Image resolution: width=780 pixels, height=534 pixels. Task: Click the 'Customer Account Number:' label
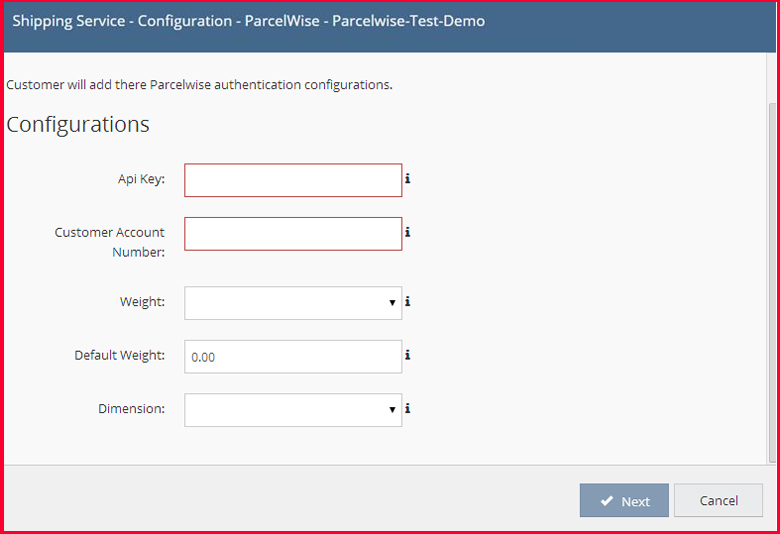coord(109,242)
